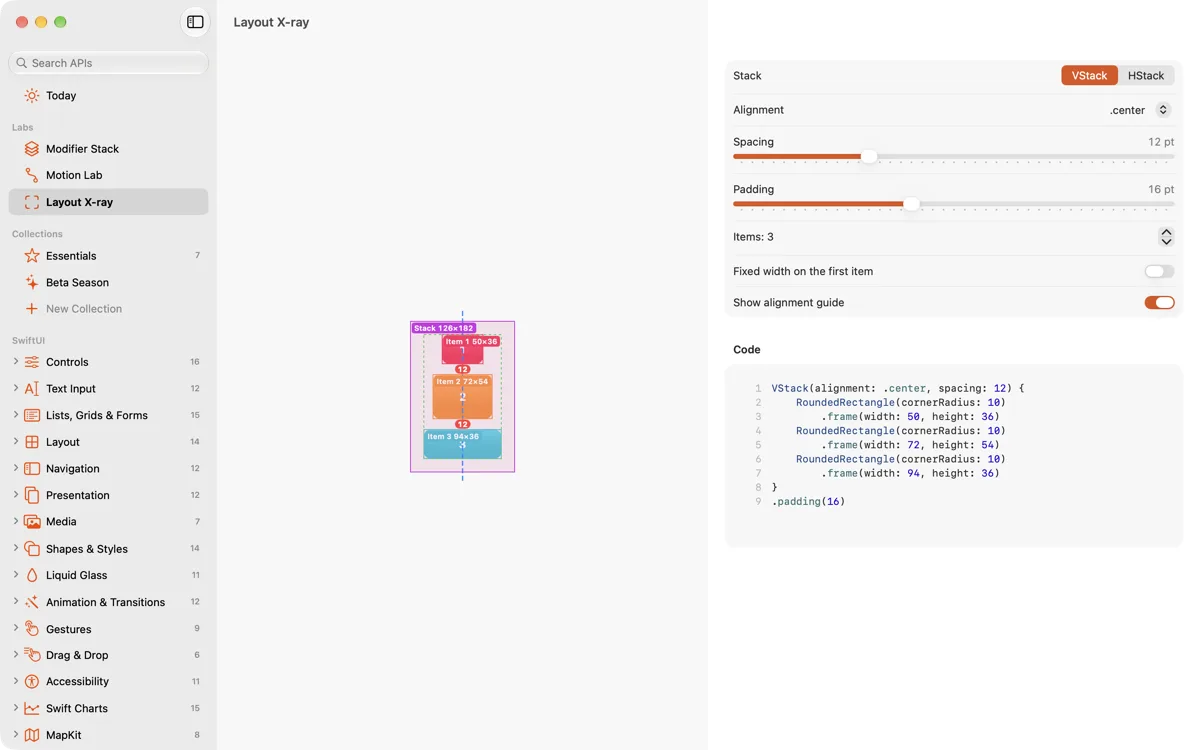Click the Essentials star icon
Viewport: 1200px width, 750px height.
(x=32, y=256)
